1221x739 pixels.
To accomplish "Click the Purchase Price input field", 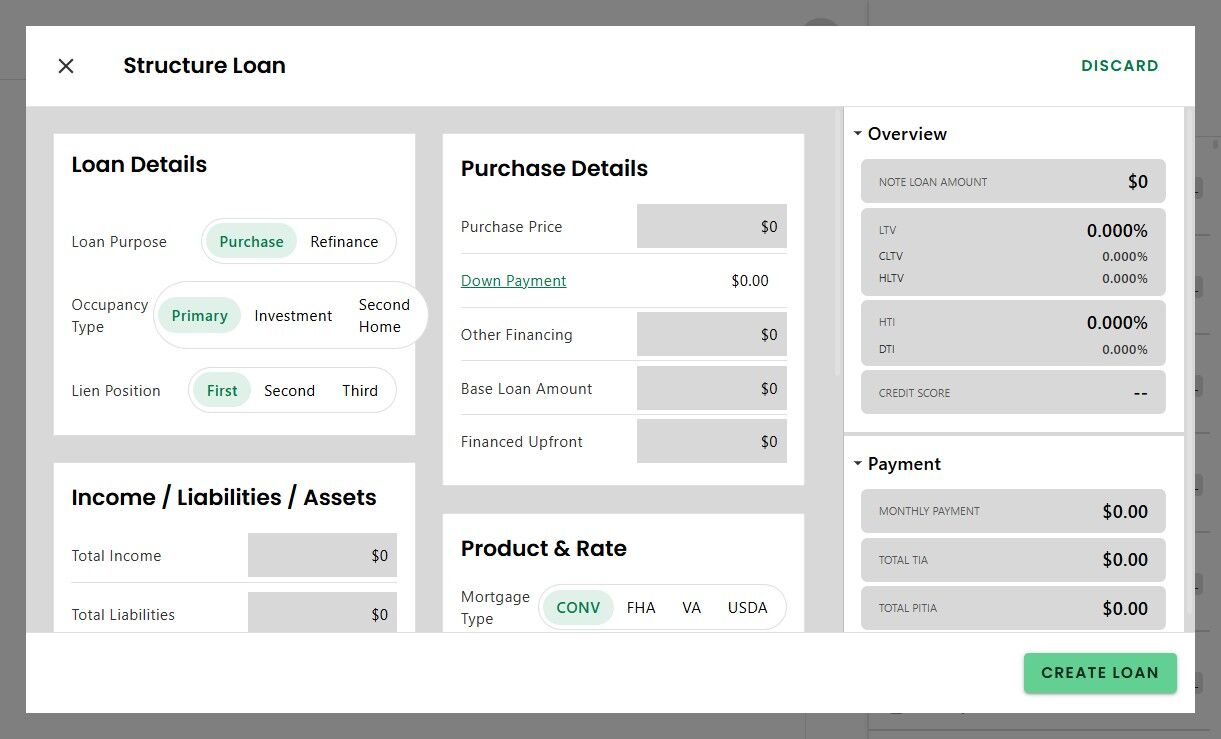I will coord(712,227).
